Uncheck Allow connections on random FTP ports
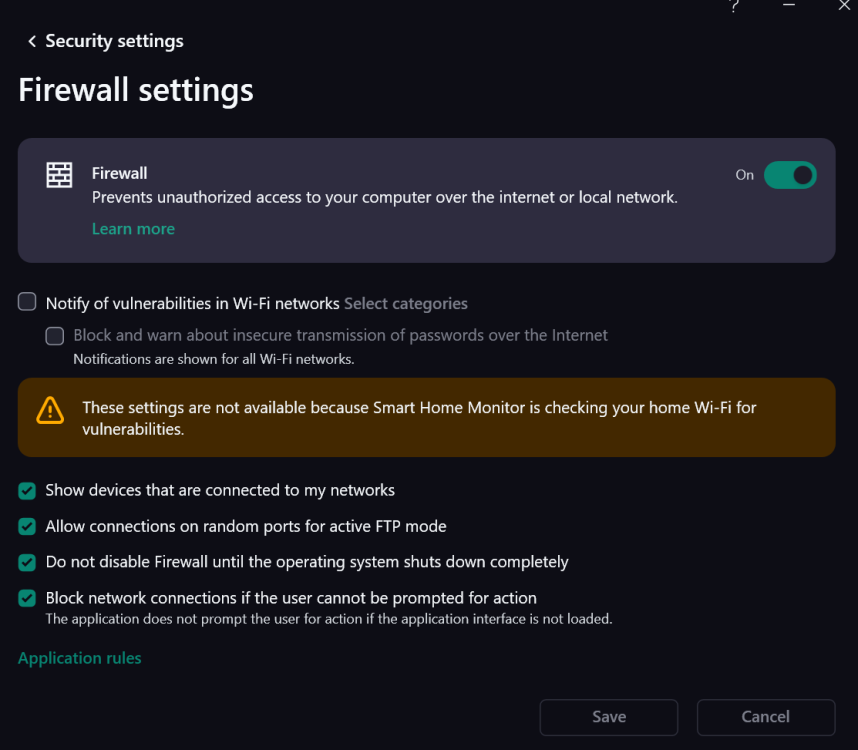858x750 pixels. [x=27, y=526]
